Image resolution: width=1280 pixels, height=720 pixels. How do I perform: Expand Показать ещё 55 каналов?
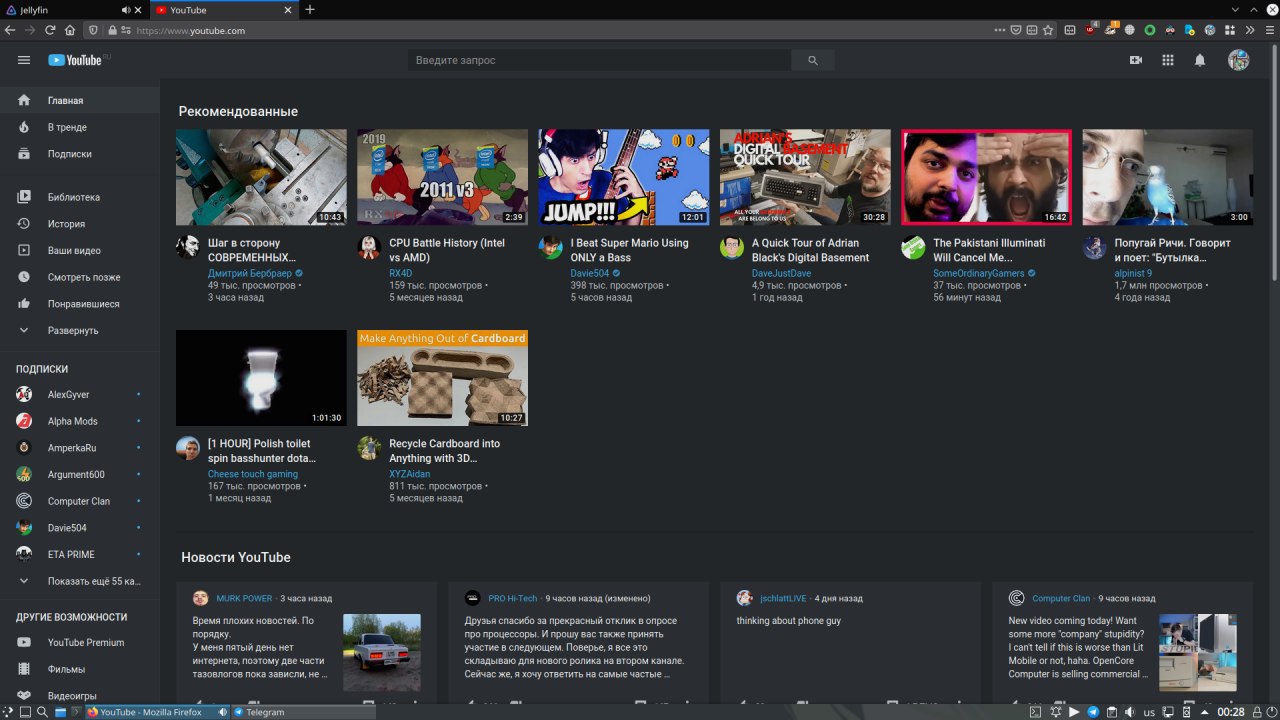[x=80, y=581]
